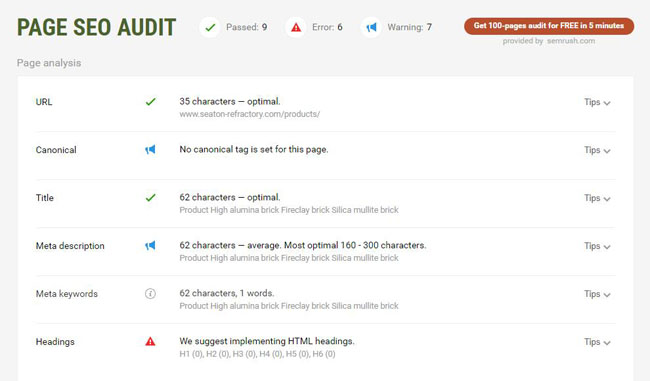Expand Tips for the Title row
Screen dimensions: 650x381
[597, 198]
